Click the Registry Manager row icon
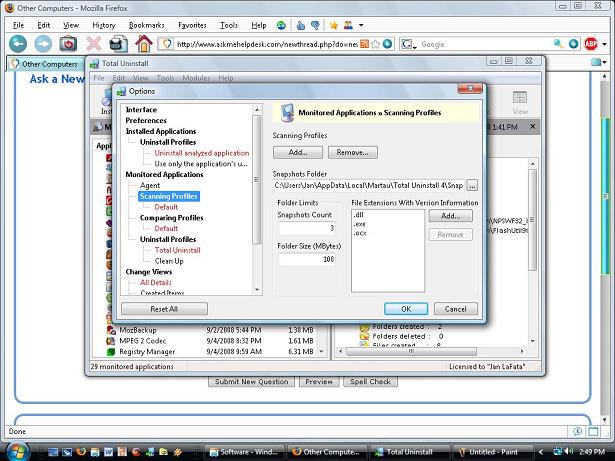The width and height of the screenshot is (615, 461). [111, 352]
